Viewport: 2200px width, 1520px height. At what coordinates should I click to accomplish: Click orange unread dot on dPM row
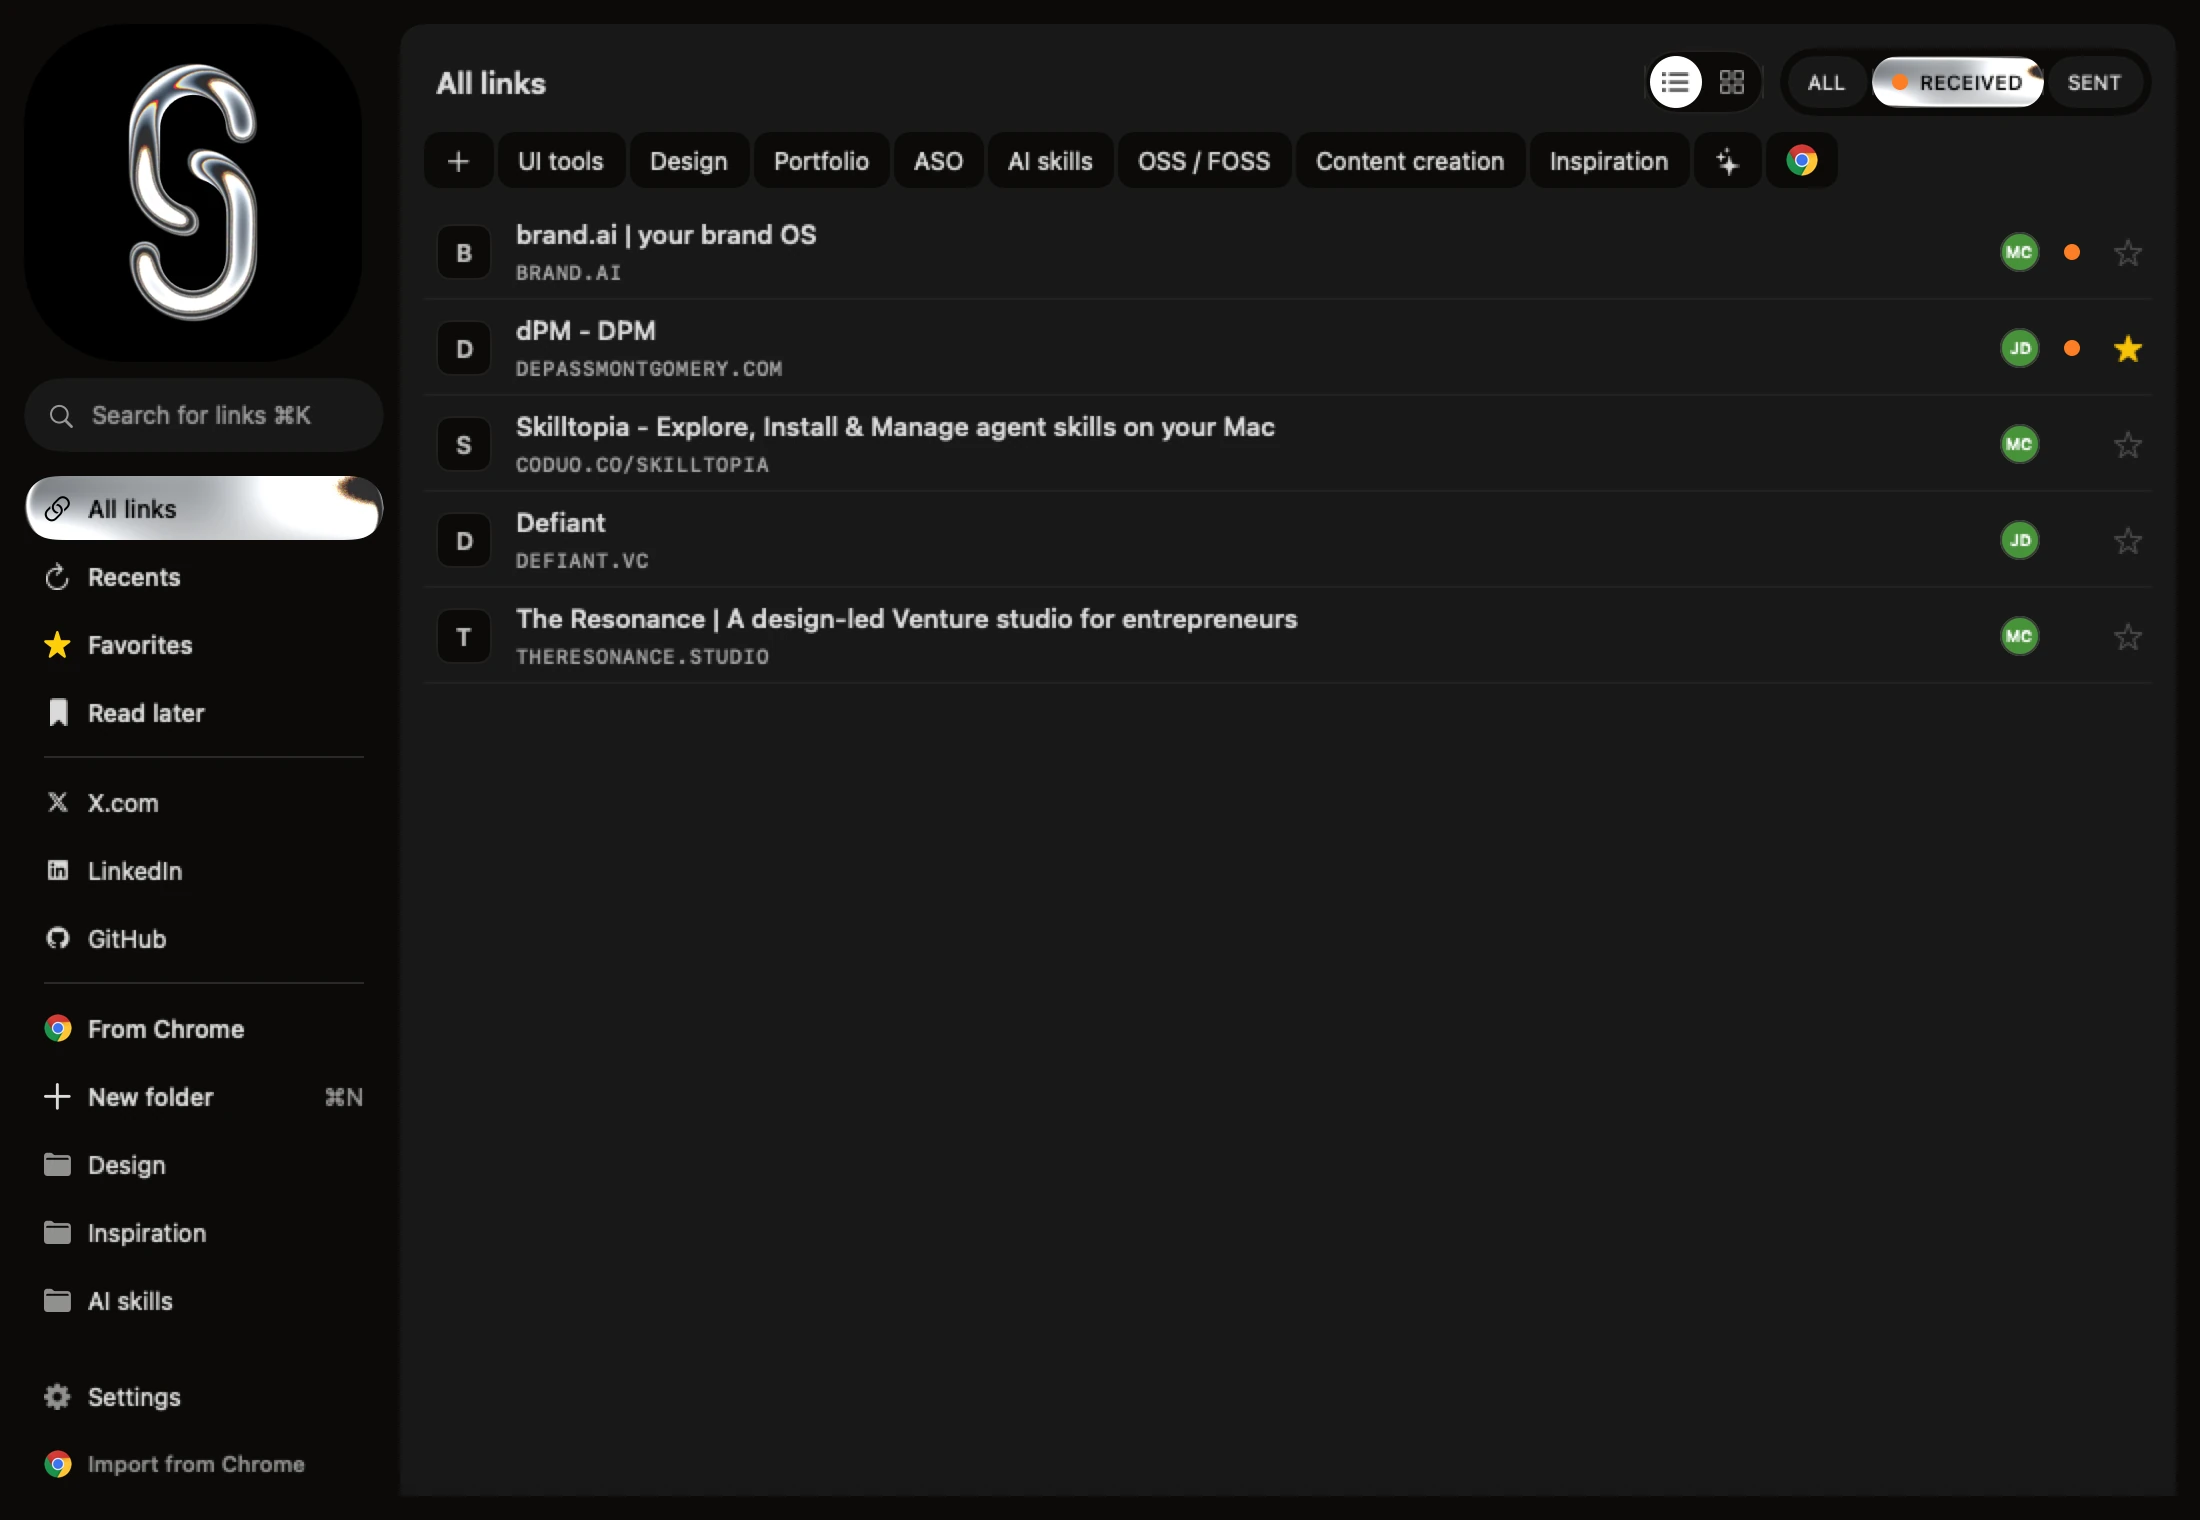click(2072, 348)
